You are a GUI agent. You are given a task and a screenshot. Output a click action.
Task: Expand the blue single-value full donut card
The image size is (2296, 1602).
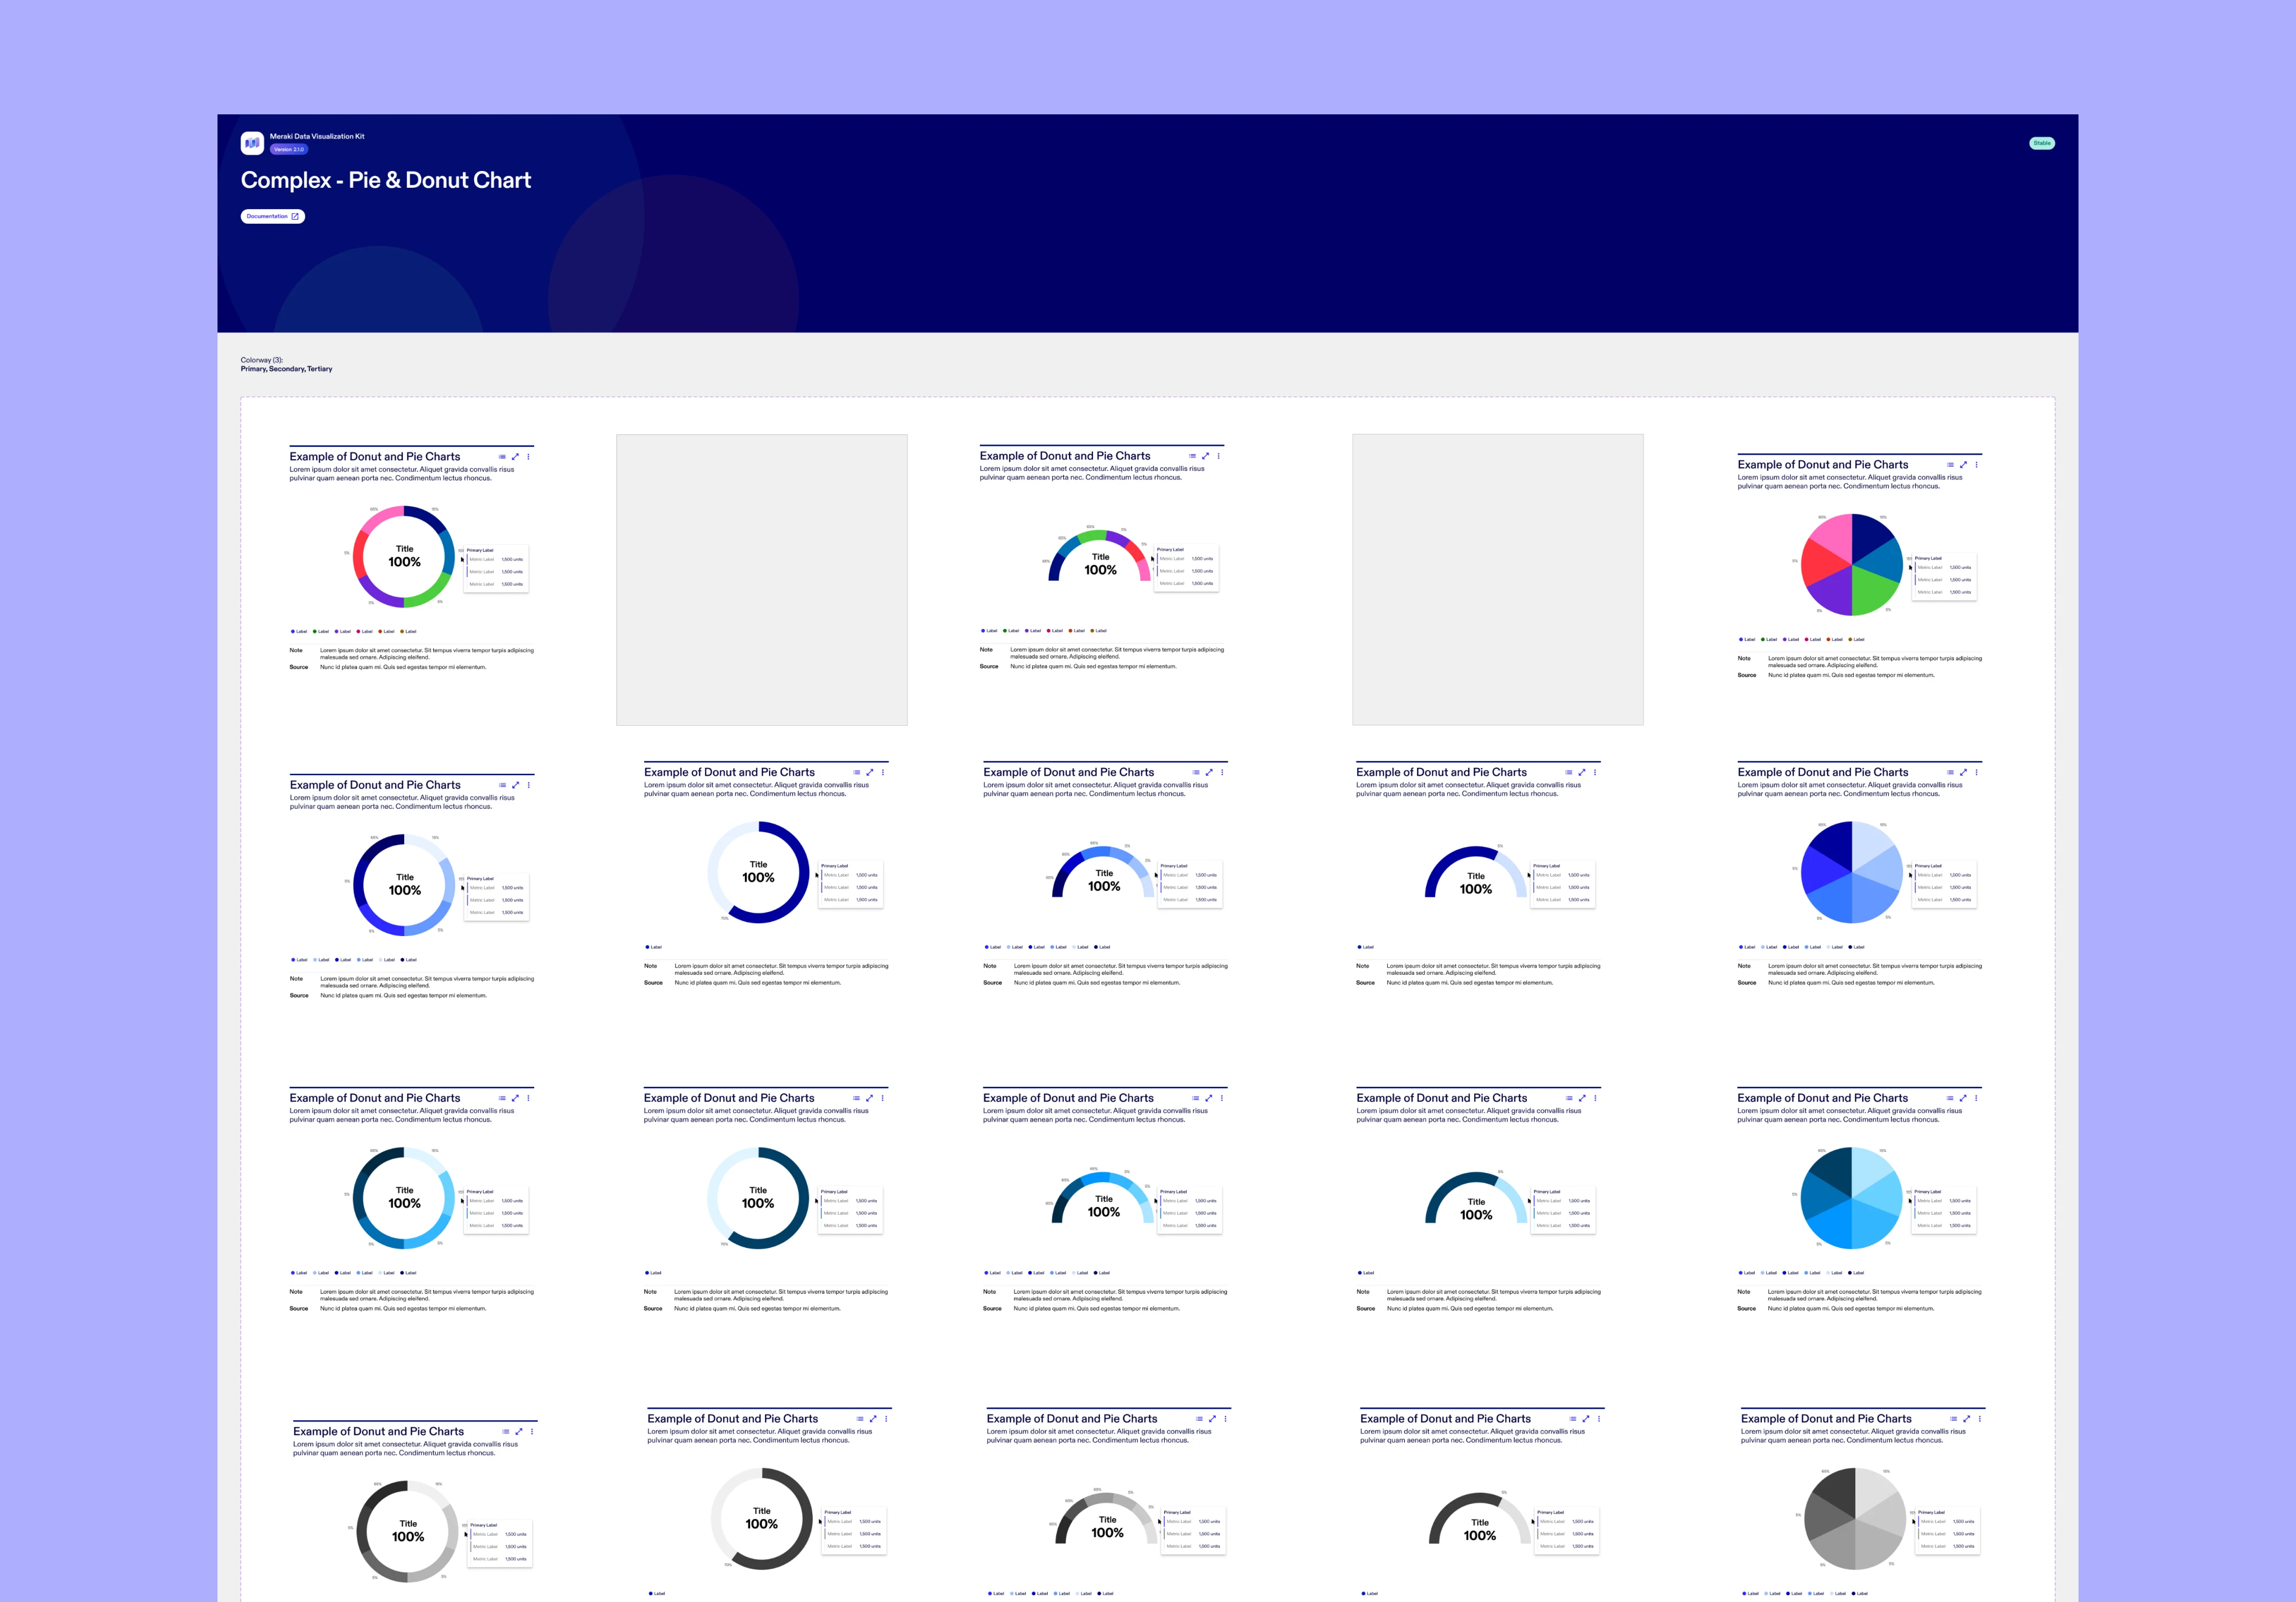coord(869,772)
